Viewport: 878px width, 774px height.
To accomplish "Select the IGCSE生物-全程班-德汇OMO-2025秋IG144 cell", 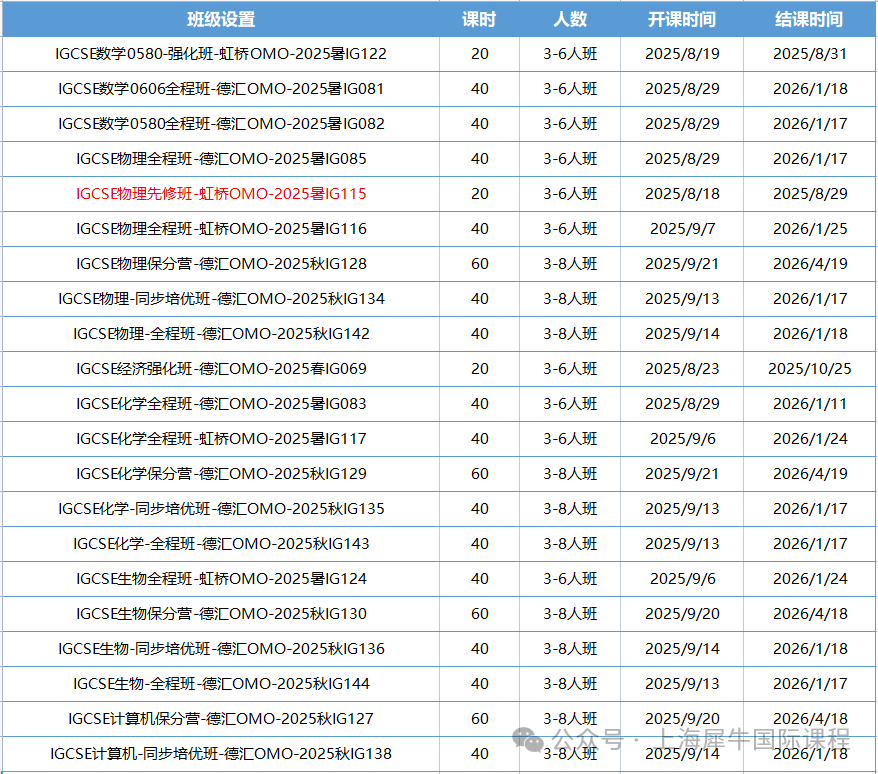I will pos(221,684).
